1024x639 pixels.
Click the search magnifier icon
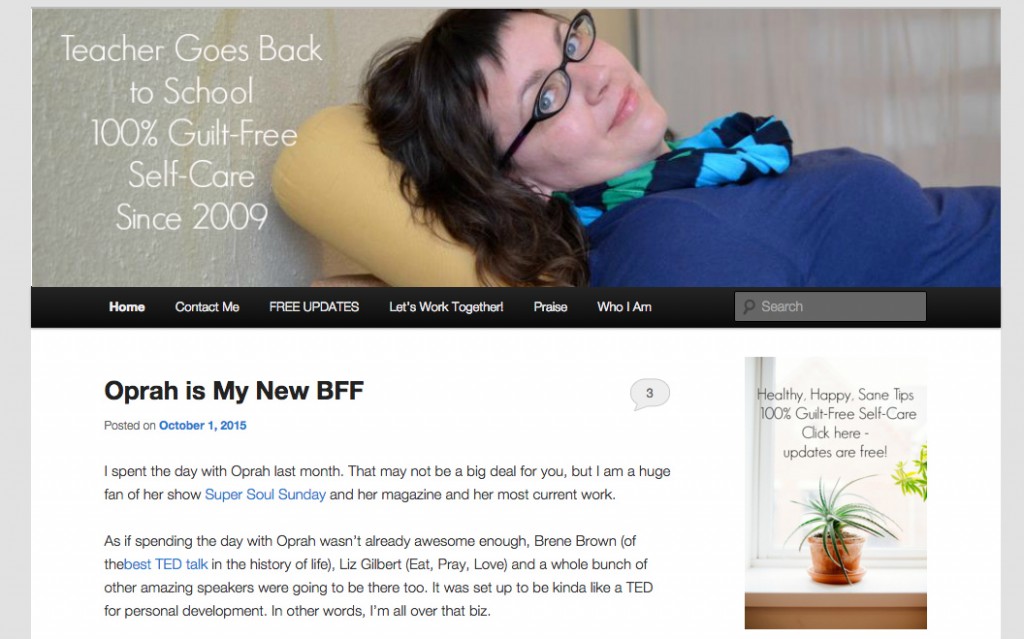click(748, 306)
